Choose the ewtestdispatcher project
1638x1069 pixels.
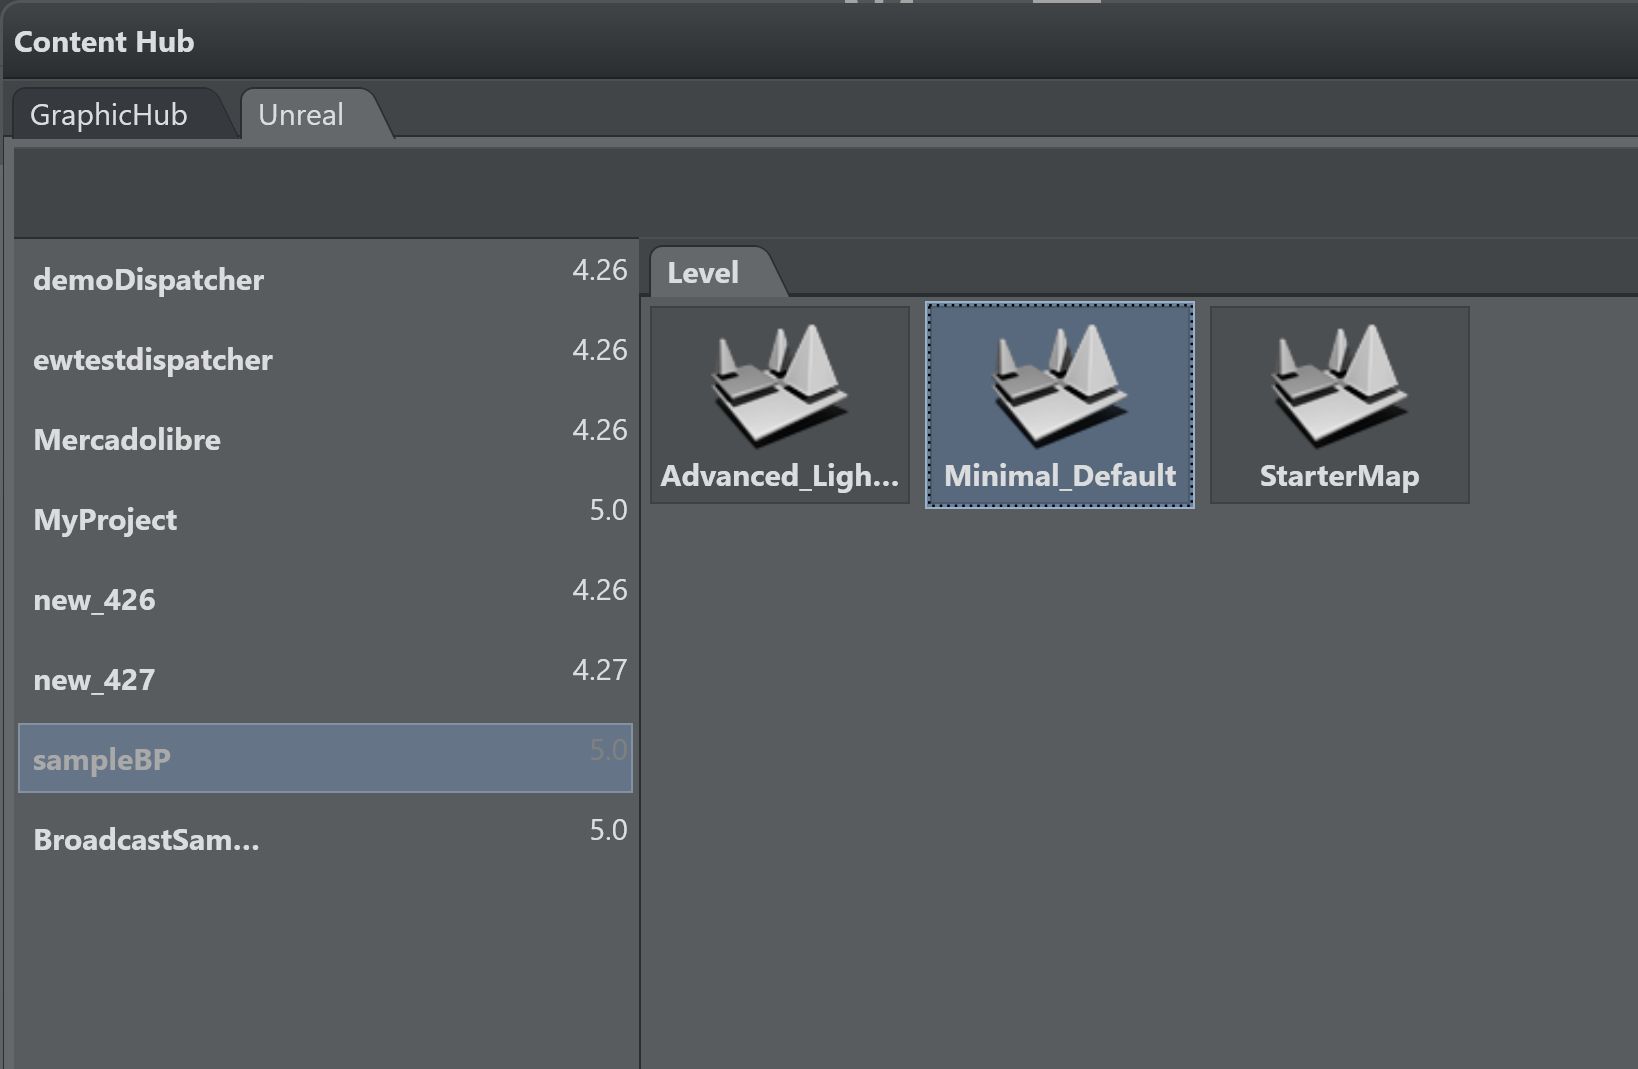[x=152, y=360]
